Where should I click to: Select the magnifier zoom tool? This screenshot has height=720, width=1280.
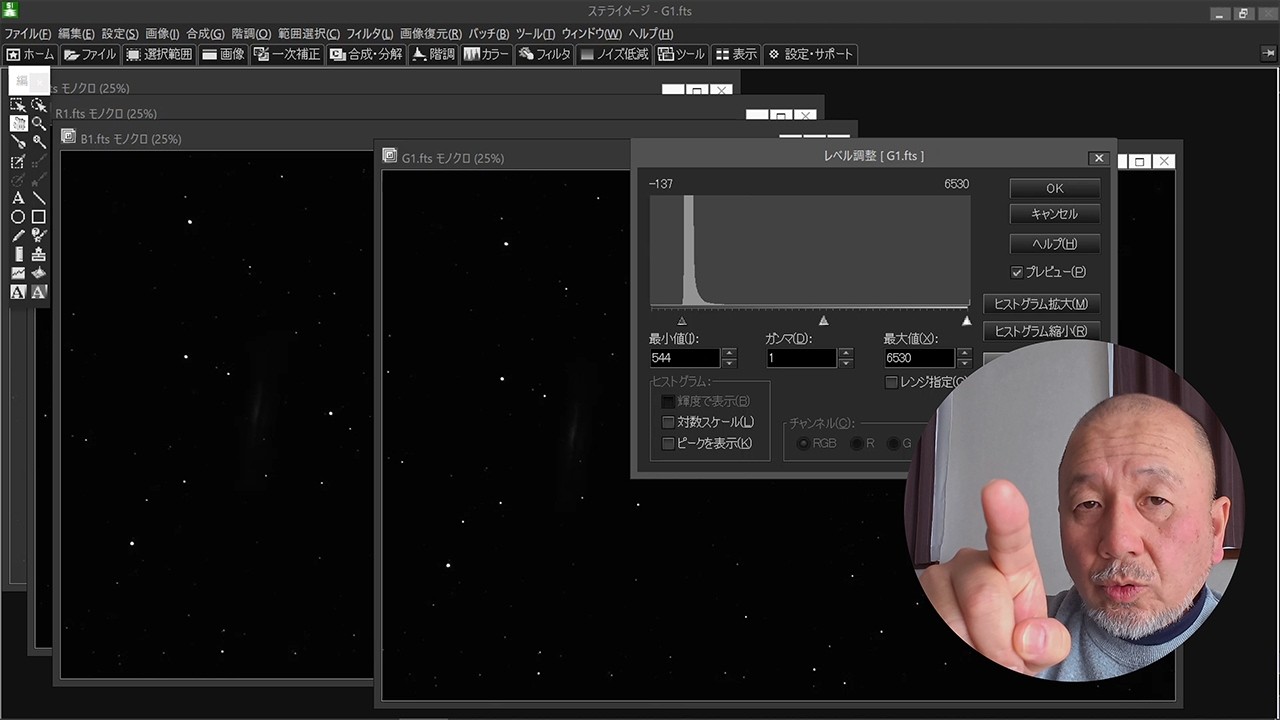[x=38, y=123]
